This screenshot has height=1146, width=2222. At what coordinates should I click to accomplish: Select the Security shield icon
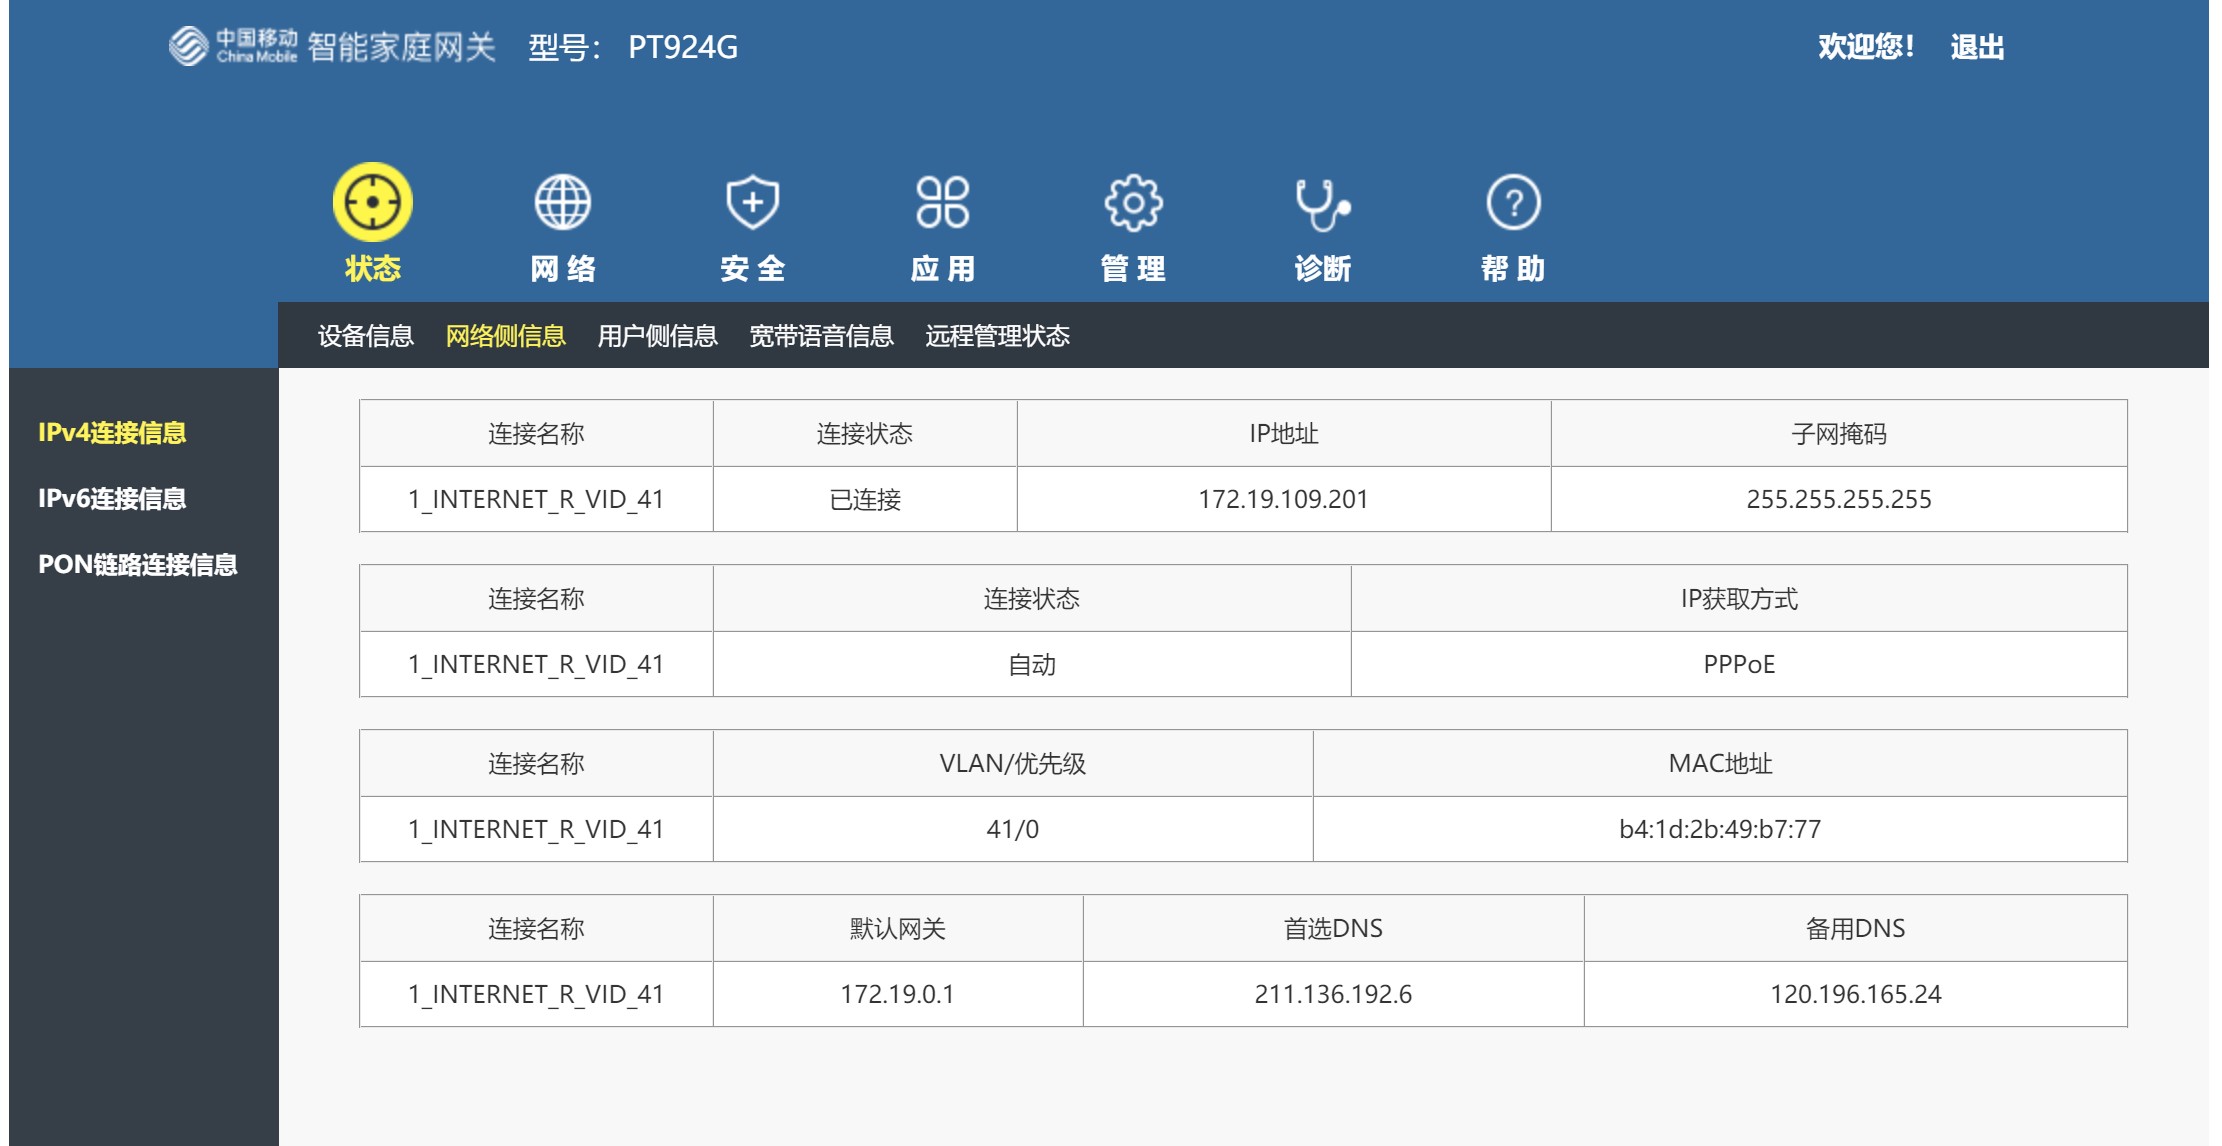[x=752, y=202]
